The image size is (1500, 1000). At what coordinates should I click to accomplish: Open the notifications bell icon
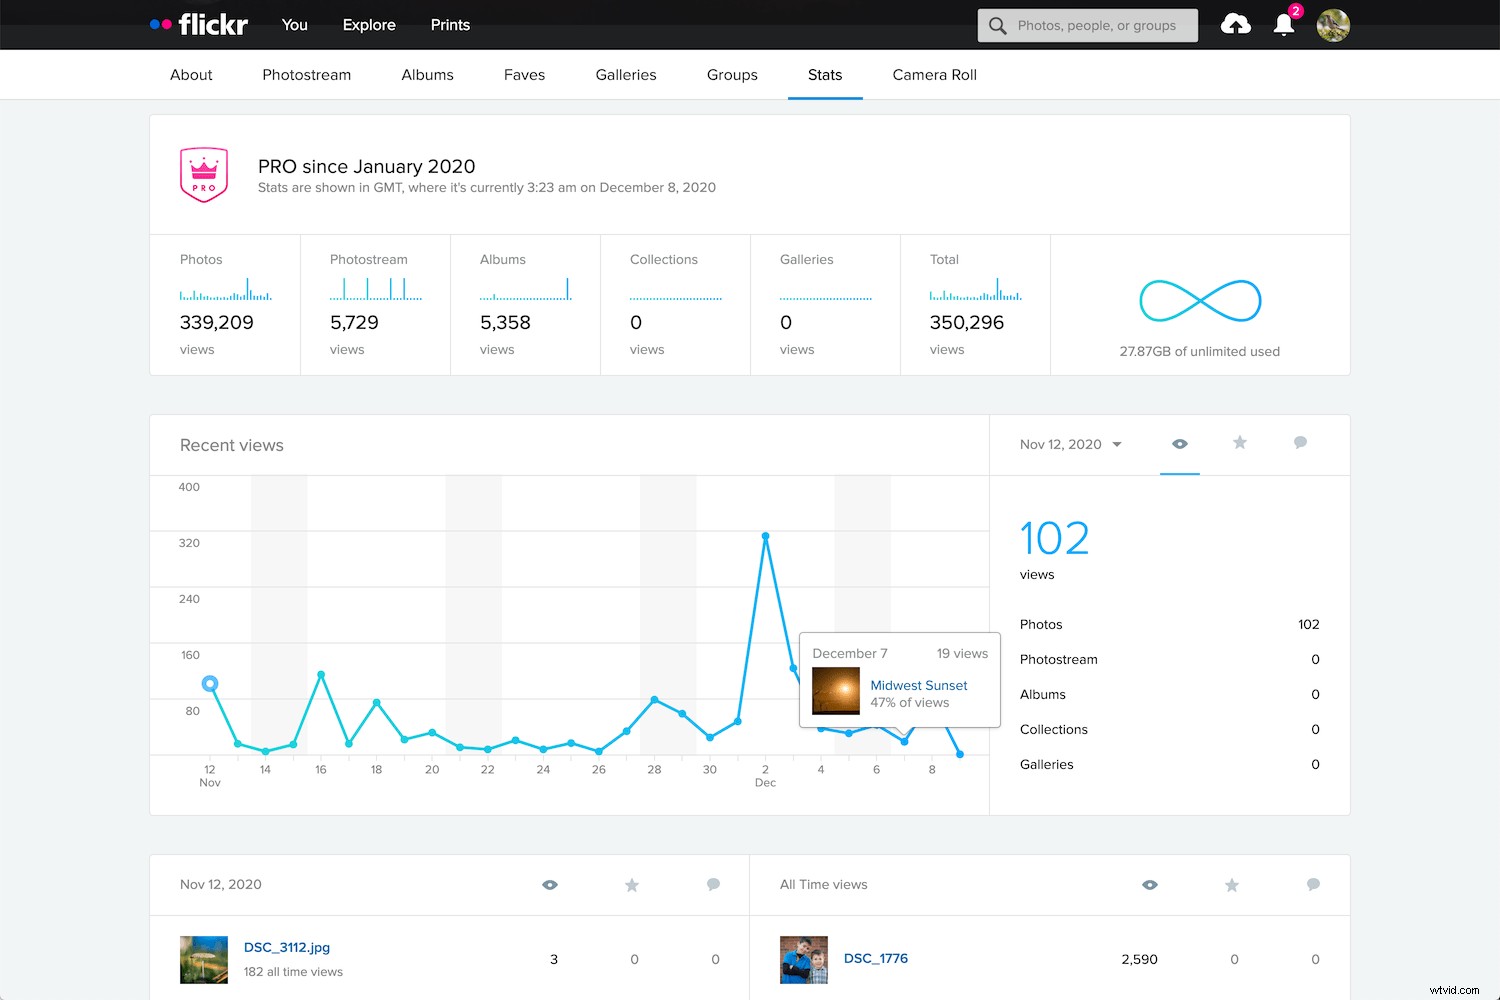(1284, 25)
